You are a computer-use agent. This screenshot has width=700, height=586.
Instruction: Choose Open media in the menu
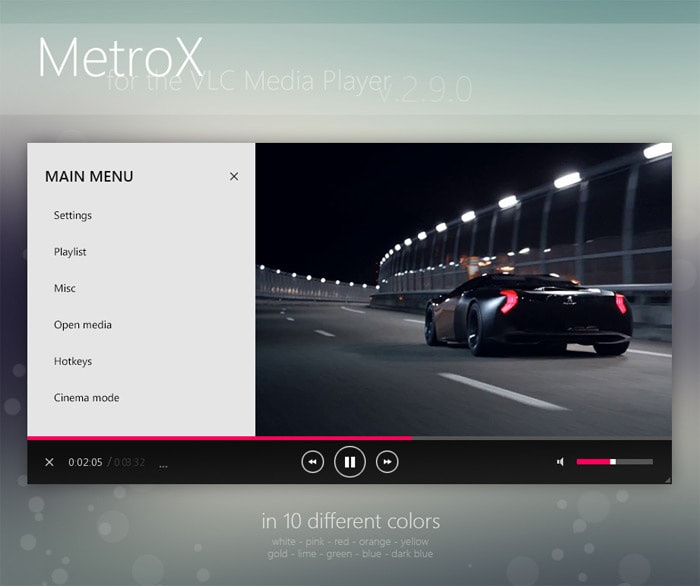(83, 325)
